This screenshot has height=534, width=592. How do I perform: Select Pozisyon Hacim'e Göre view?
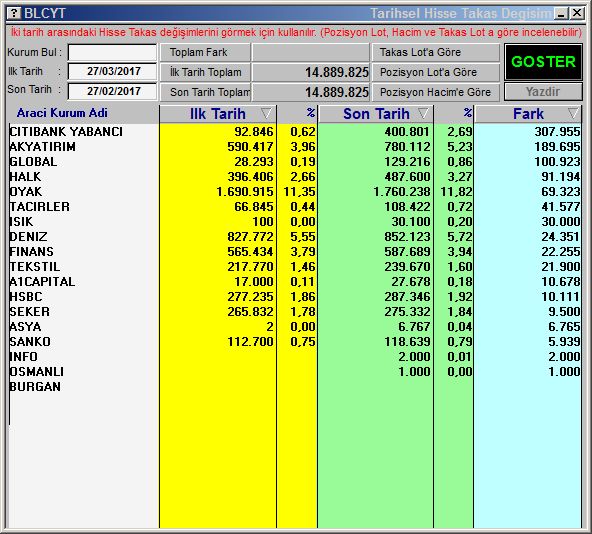click(436, 92)
